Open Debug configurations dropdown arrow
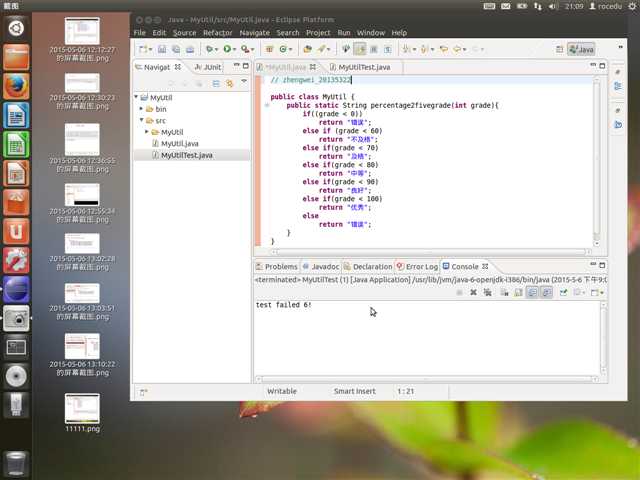Screen dimensions: 640x480 point(216,50)
